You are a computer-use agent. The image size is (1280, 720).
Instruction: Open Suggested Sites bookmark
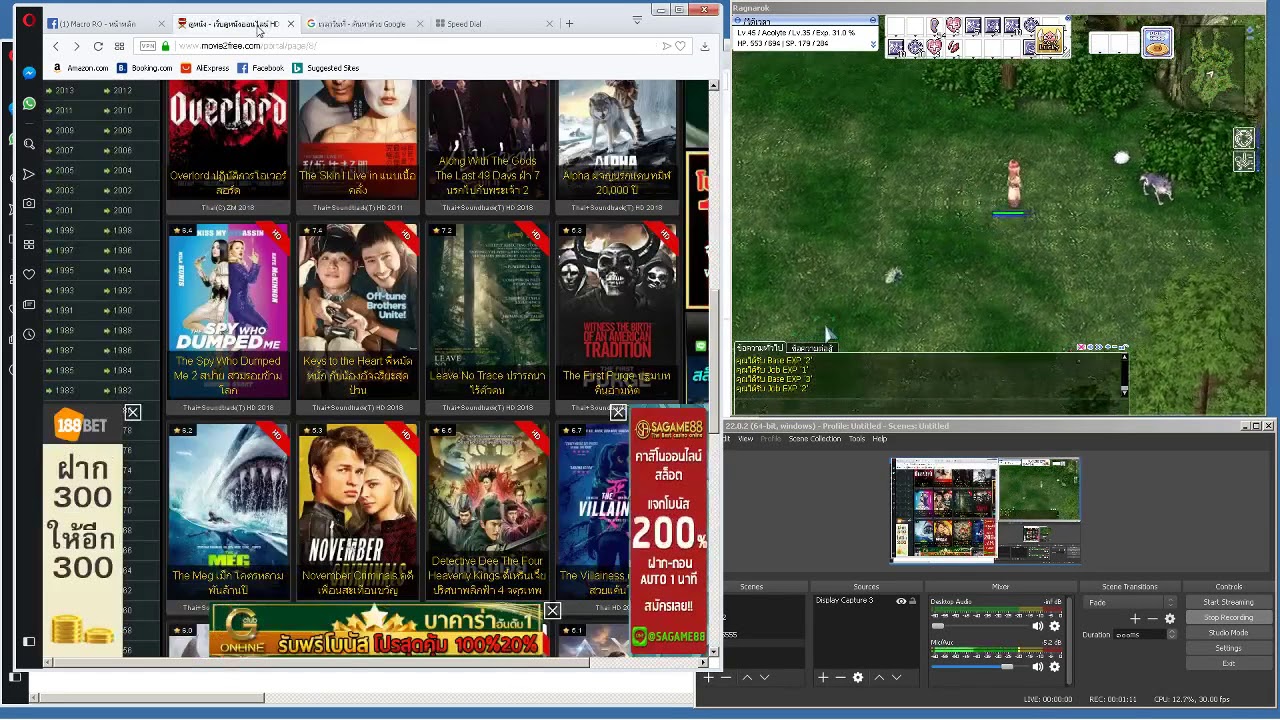325,68
